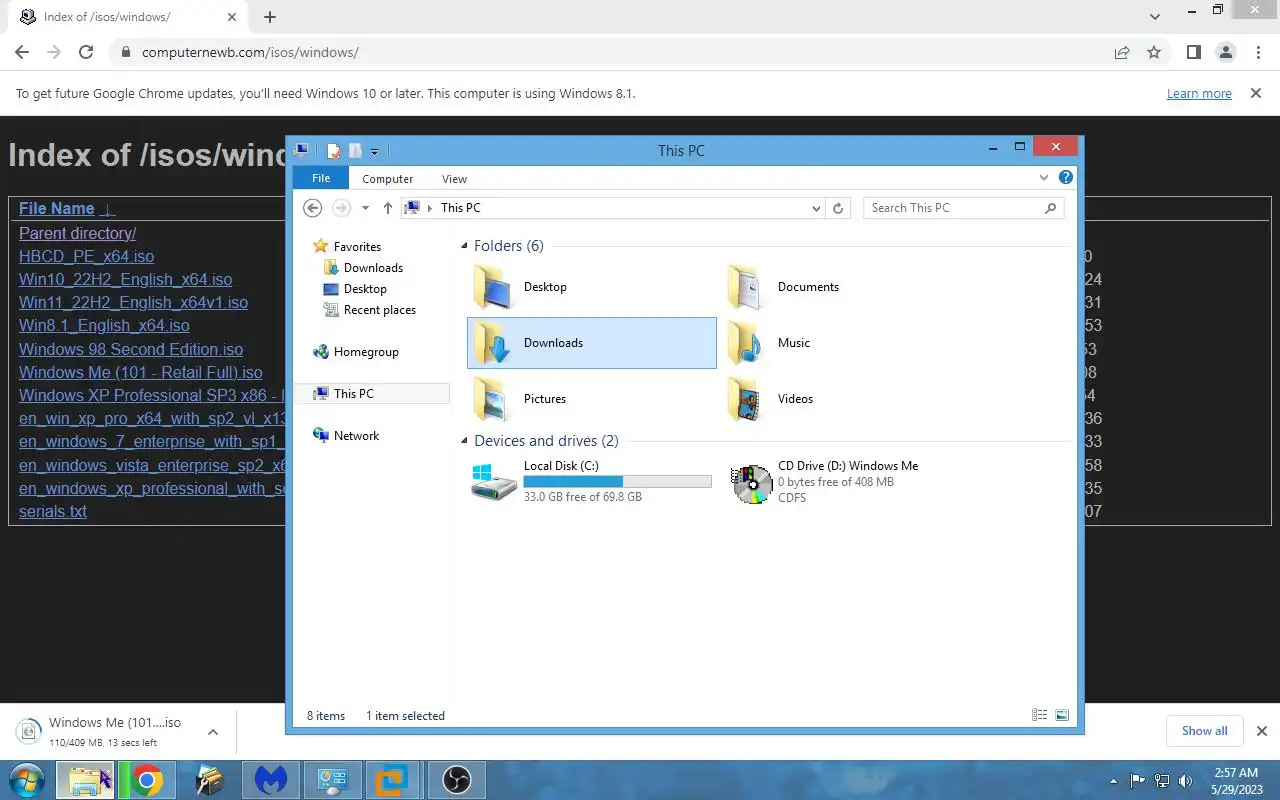Open Chrome profile avatar
This screenshot has width=1280, height=800.
(1226, 52)
